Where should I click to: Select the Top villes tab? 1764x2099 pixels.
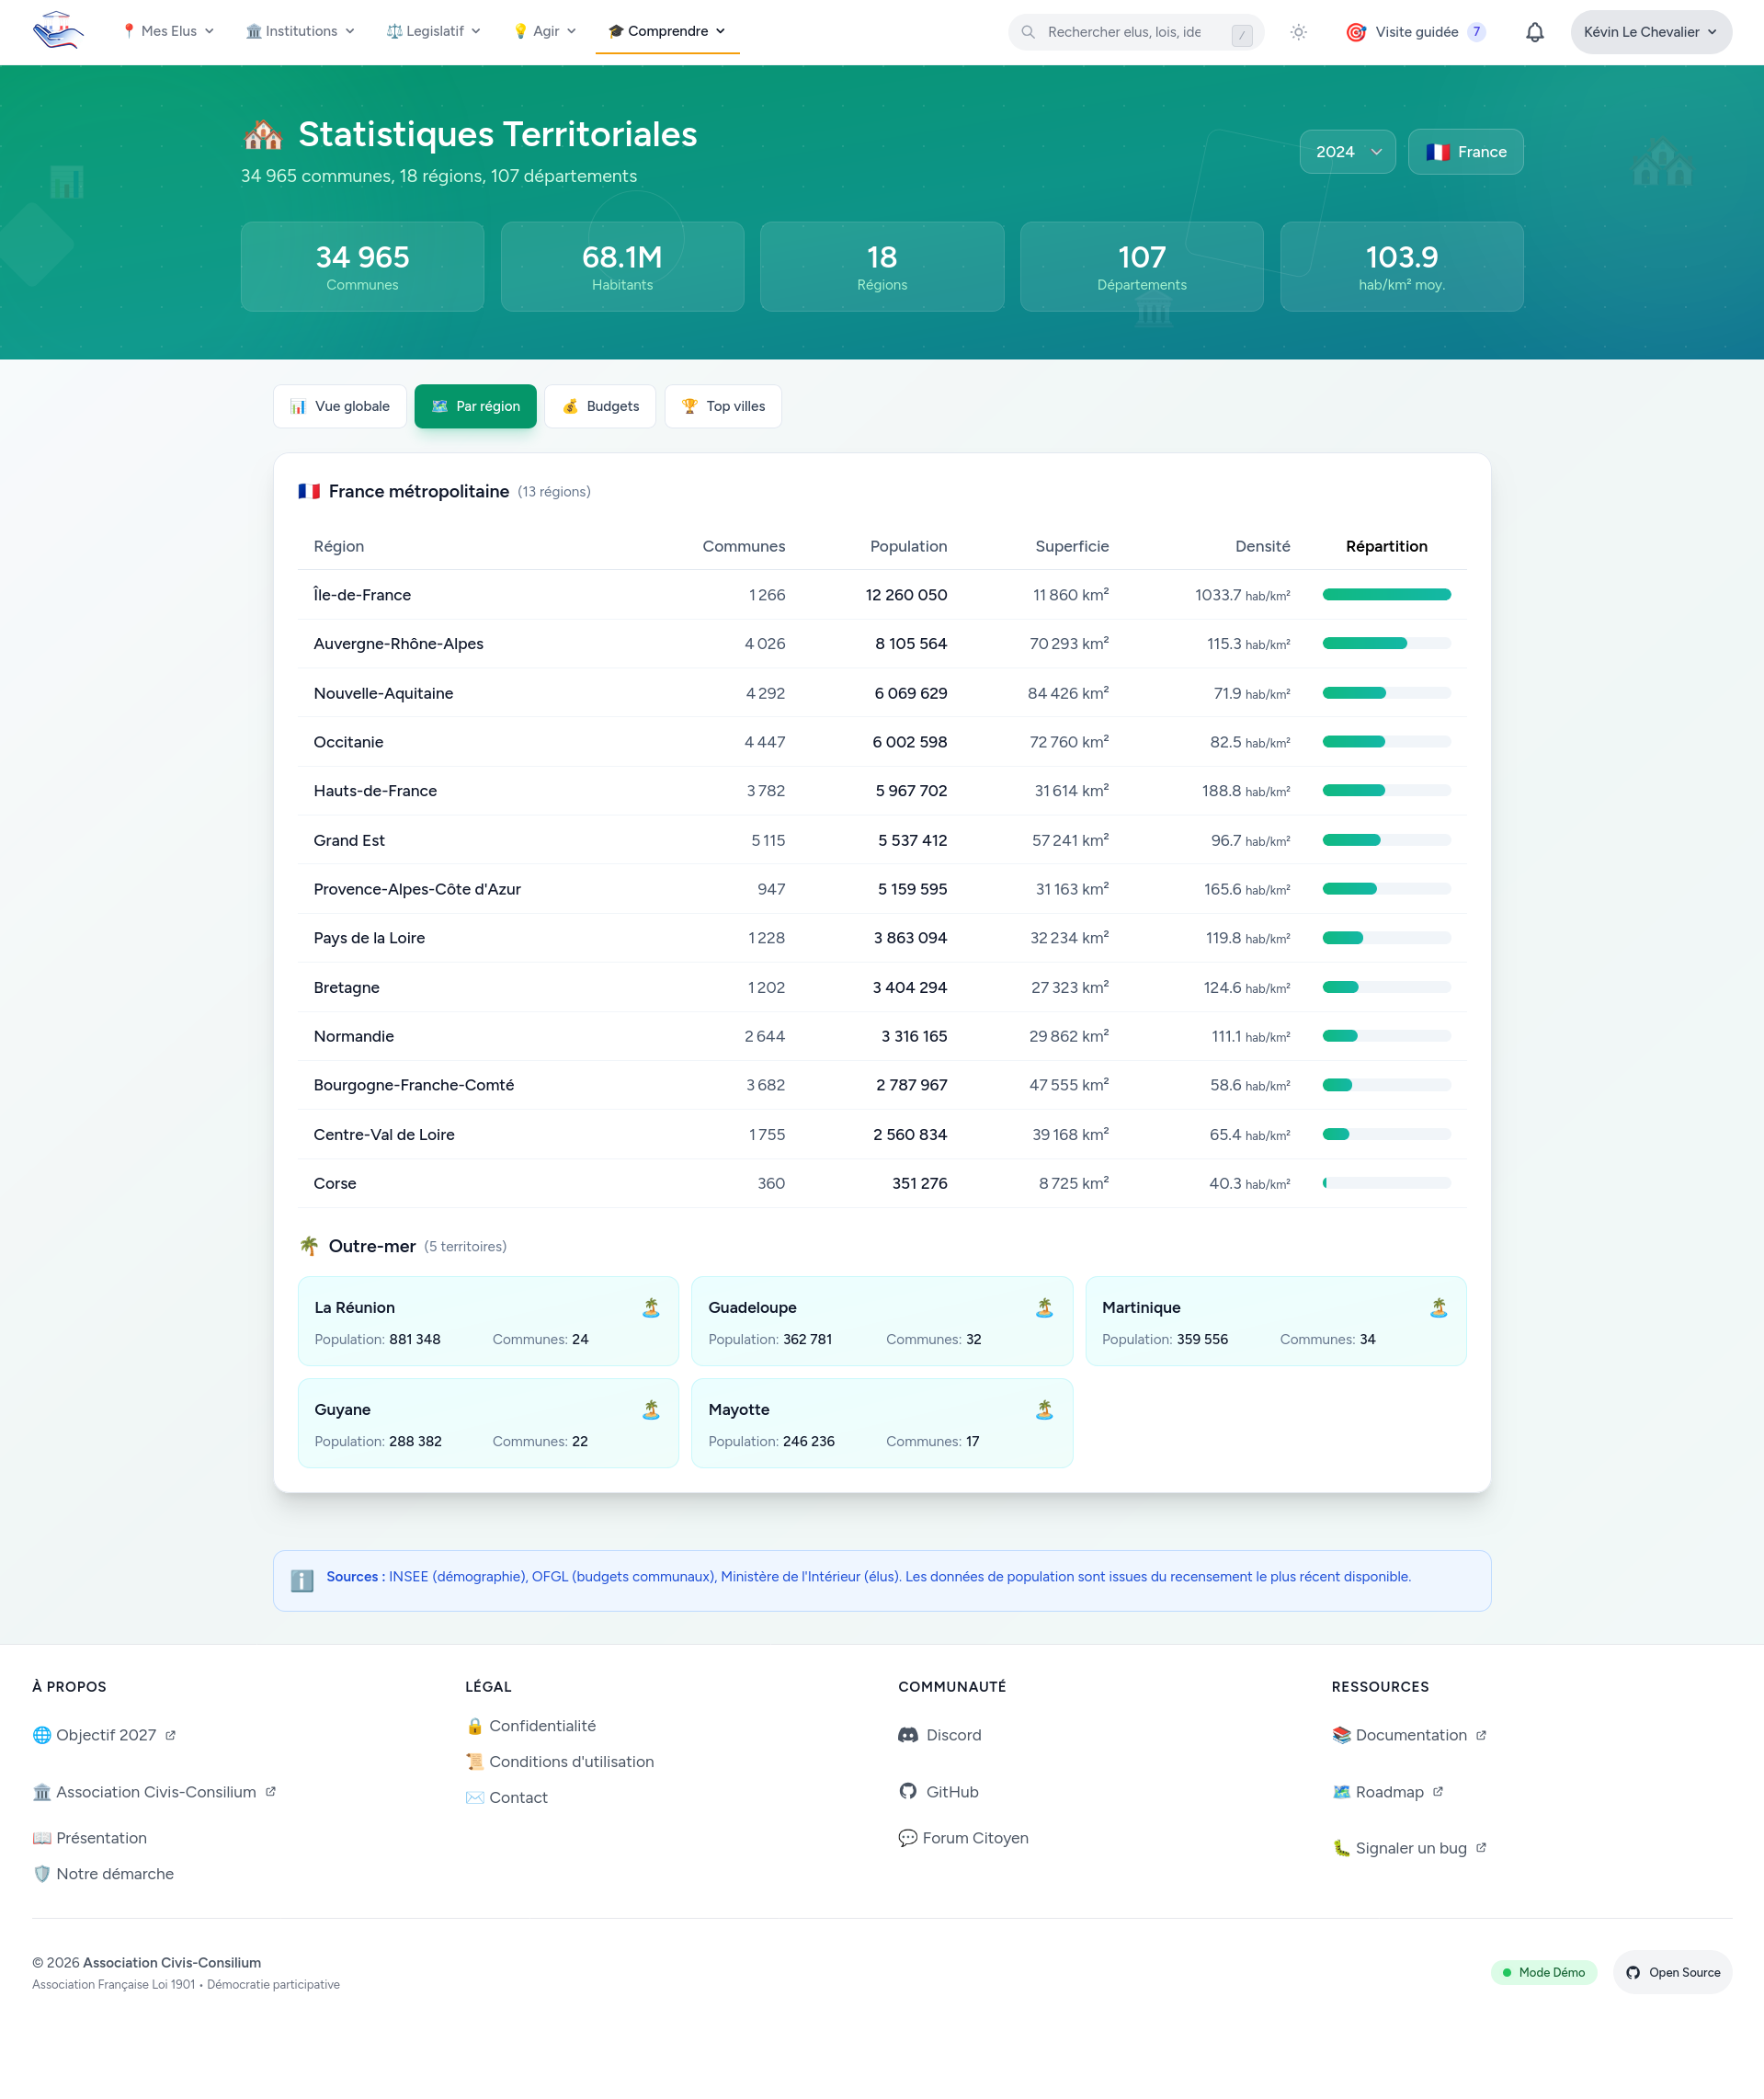[x=722, y=406]
